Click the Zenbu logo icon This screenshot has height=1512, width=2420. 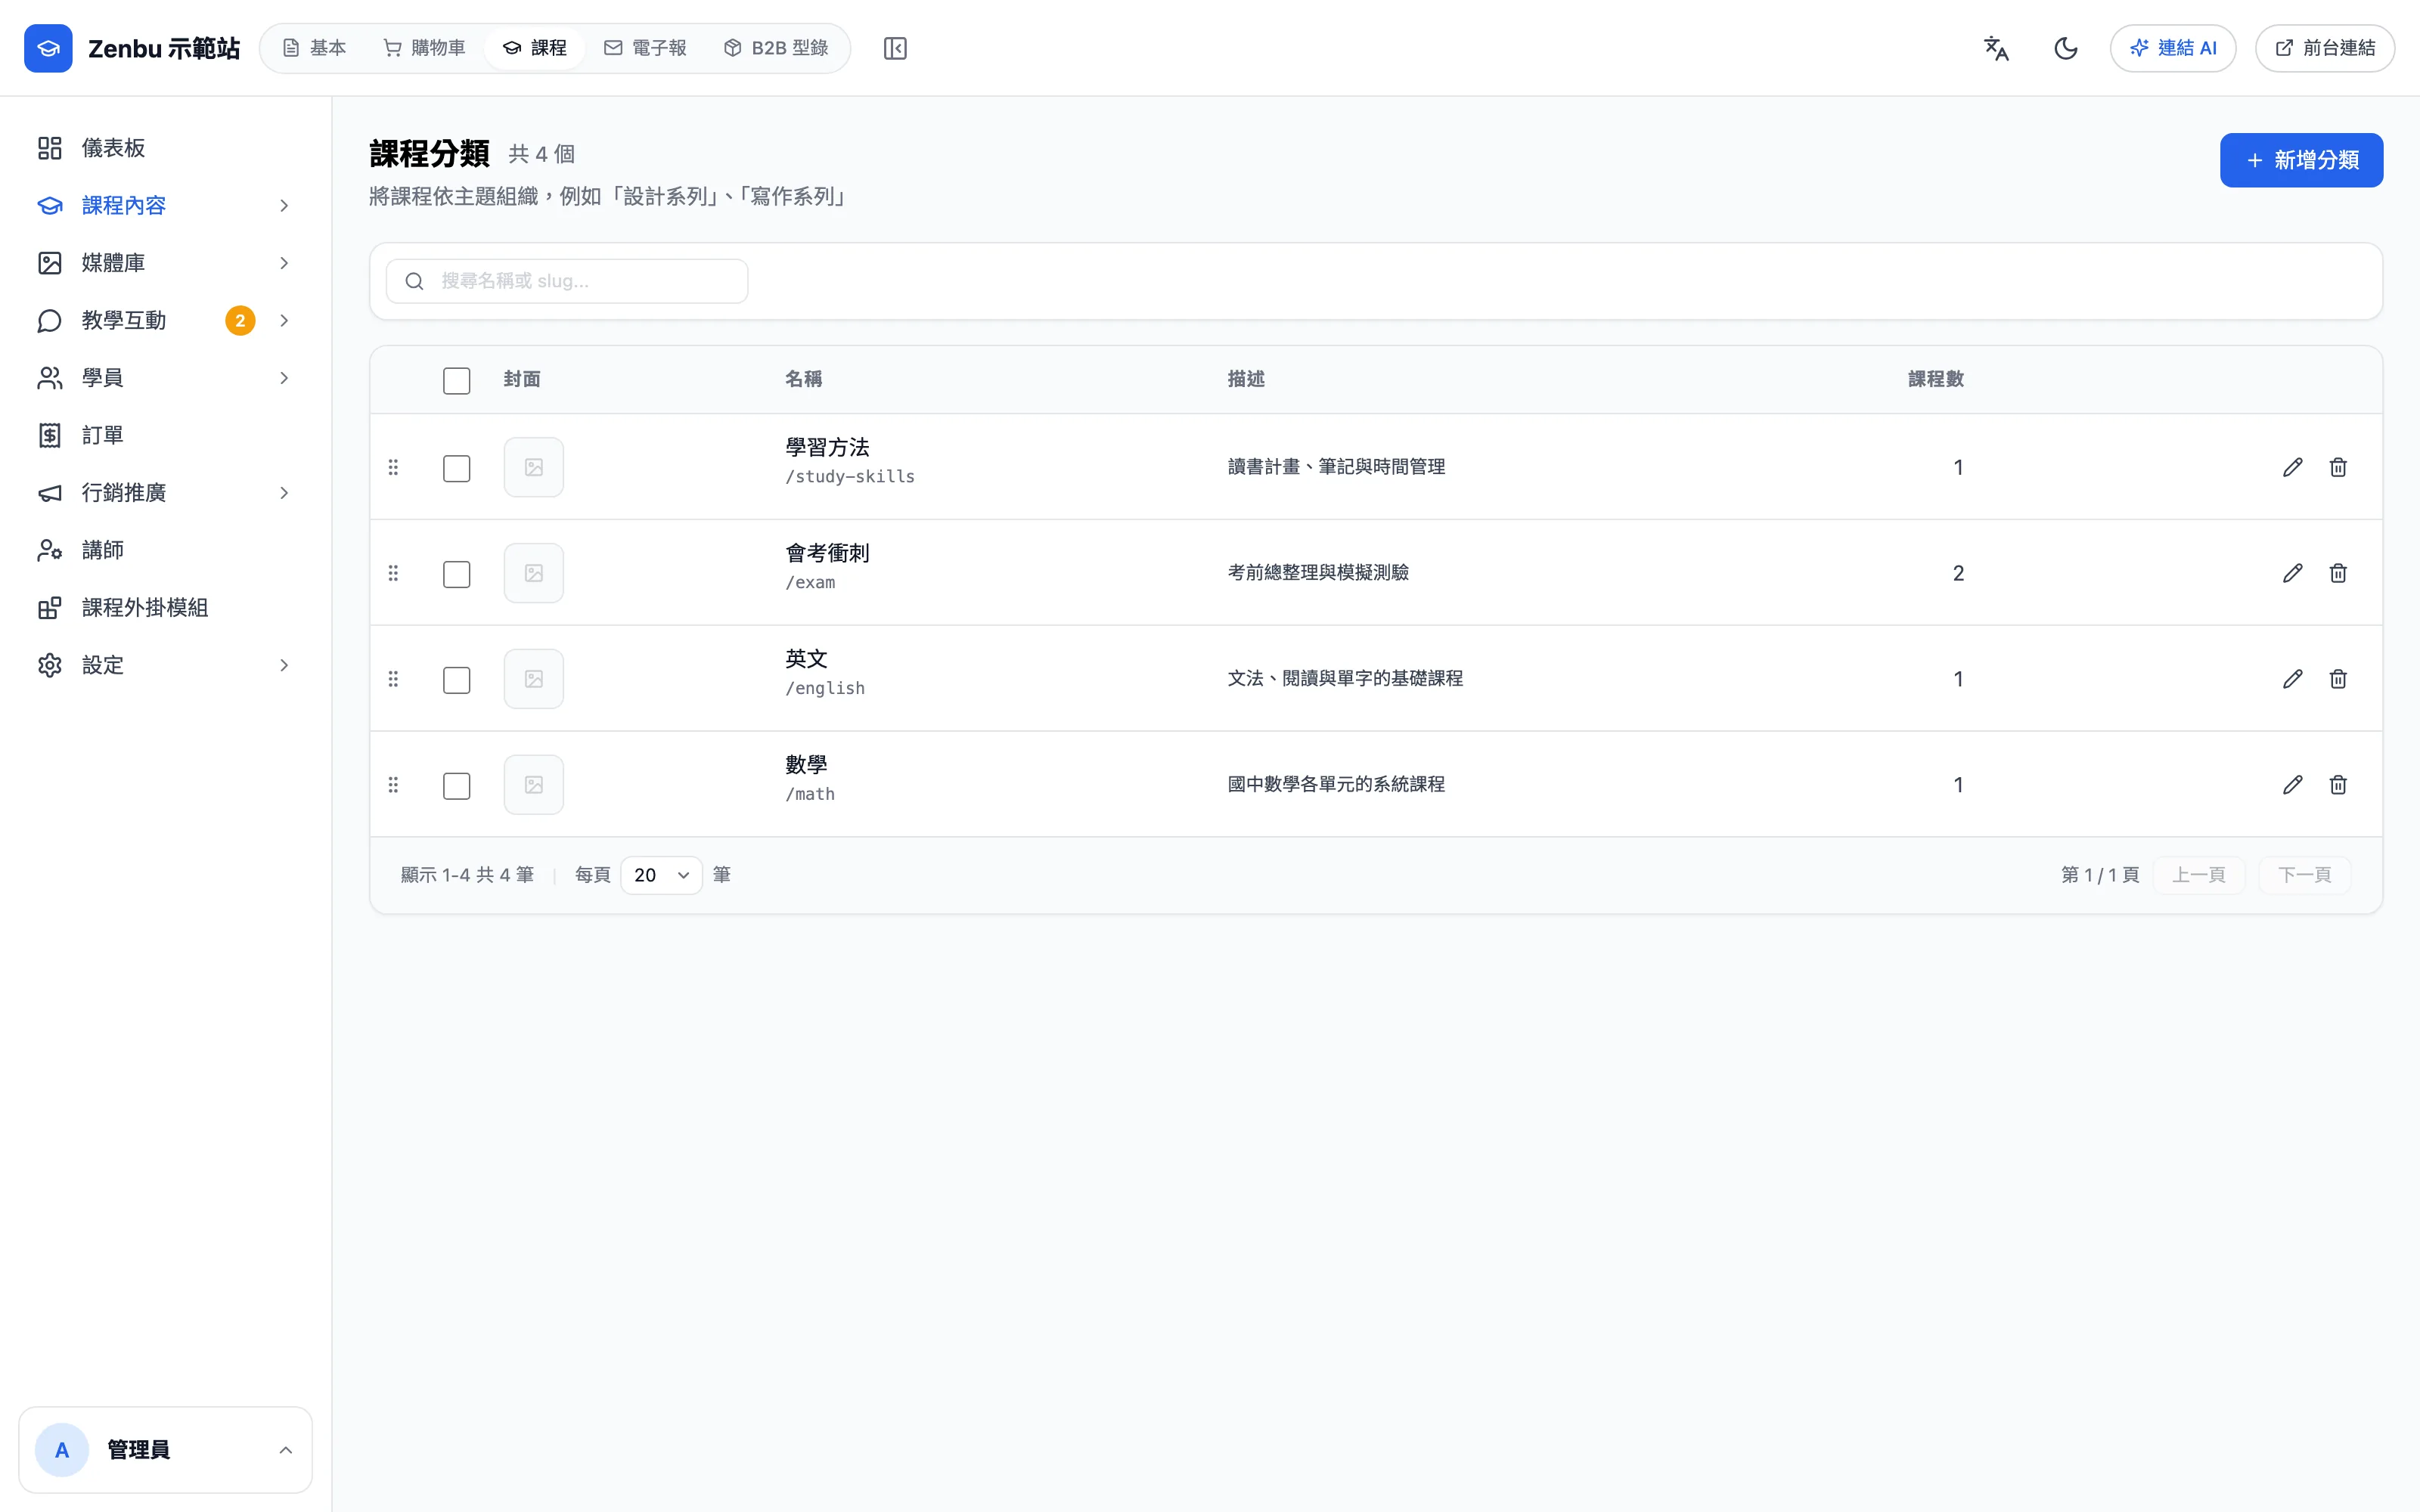point(48,48)
